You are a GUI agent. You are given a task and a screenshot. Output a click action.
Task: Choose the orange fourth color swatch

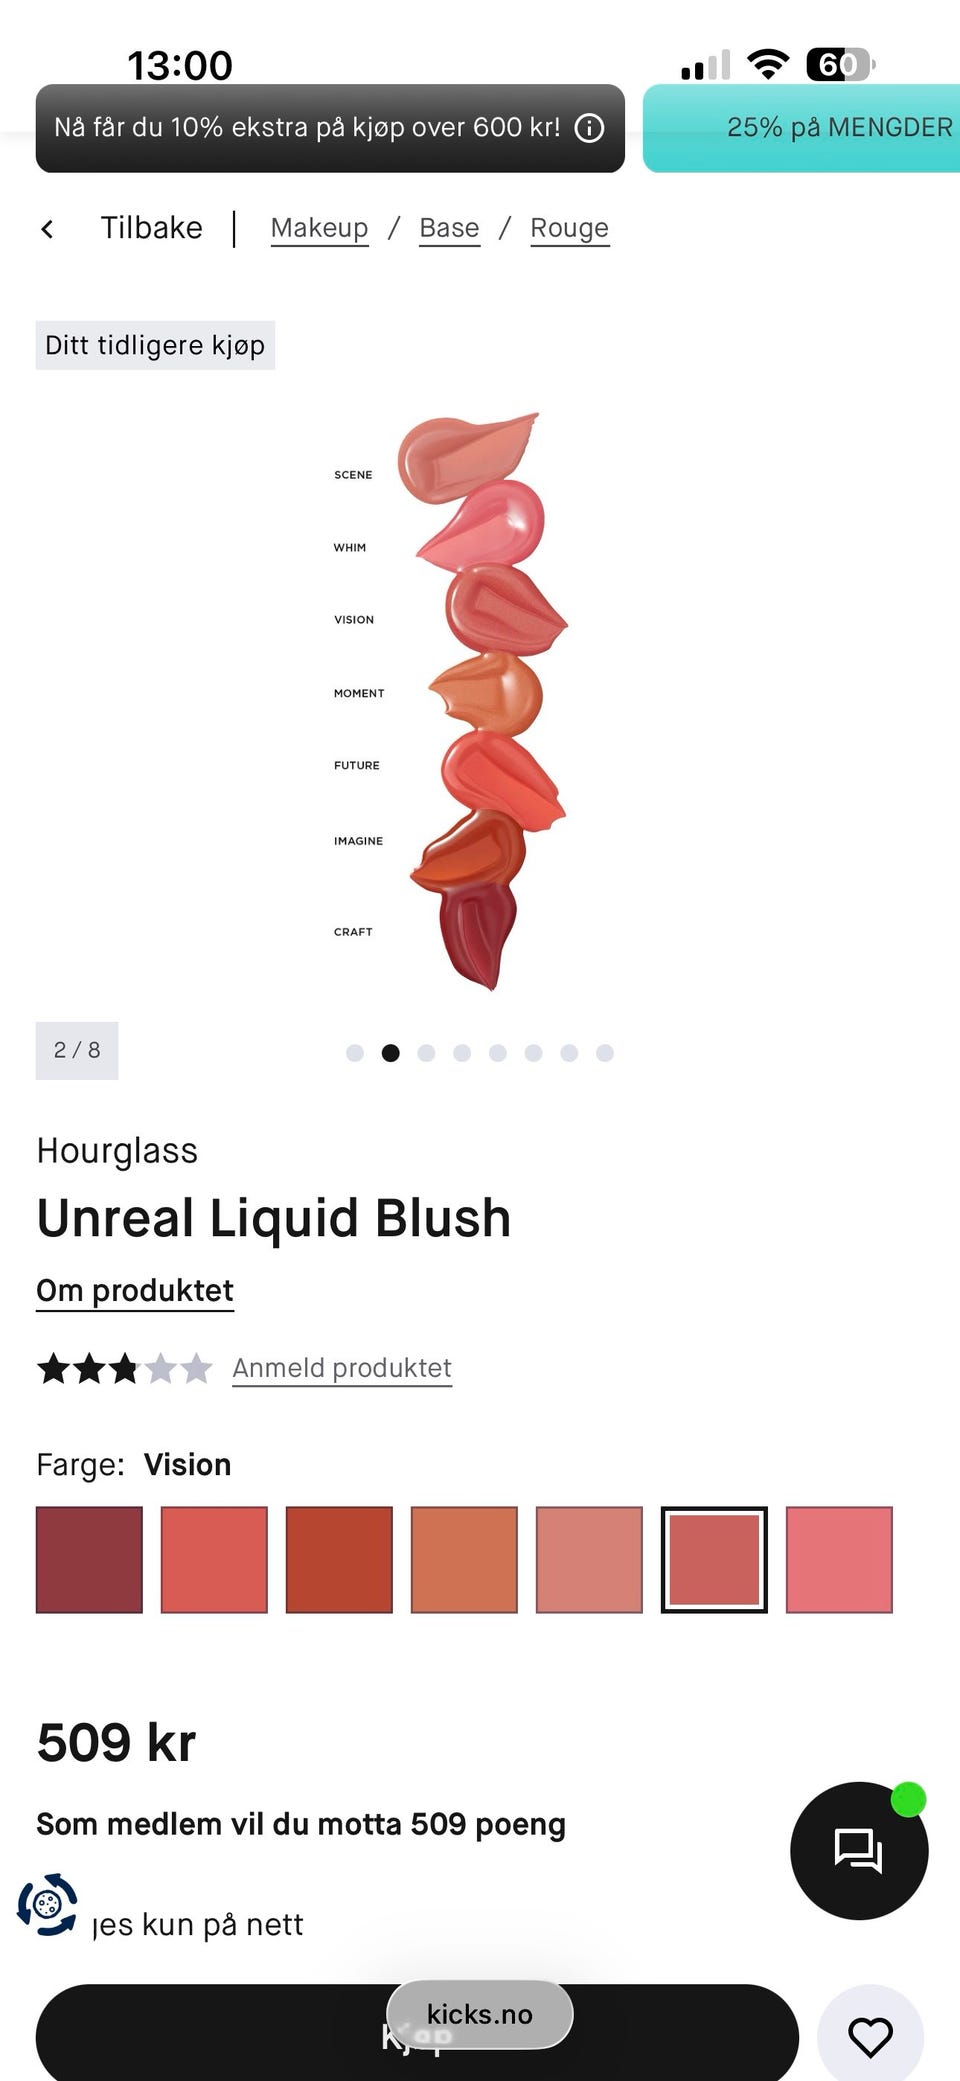click(x=464, y=1559)
